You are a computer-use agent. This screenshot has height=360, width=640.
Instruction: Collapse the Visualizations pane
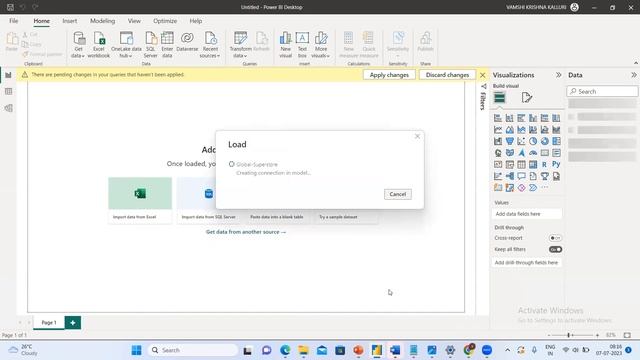558,75
